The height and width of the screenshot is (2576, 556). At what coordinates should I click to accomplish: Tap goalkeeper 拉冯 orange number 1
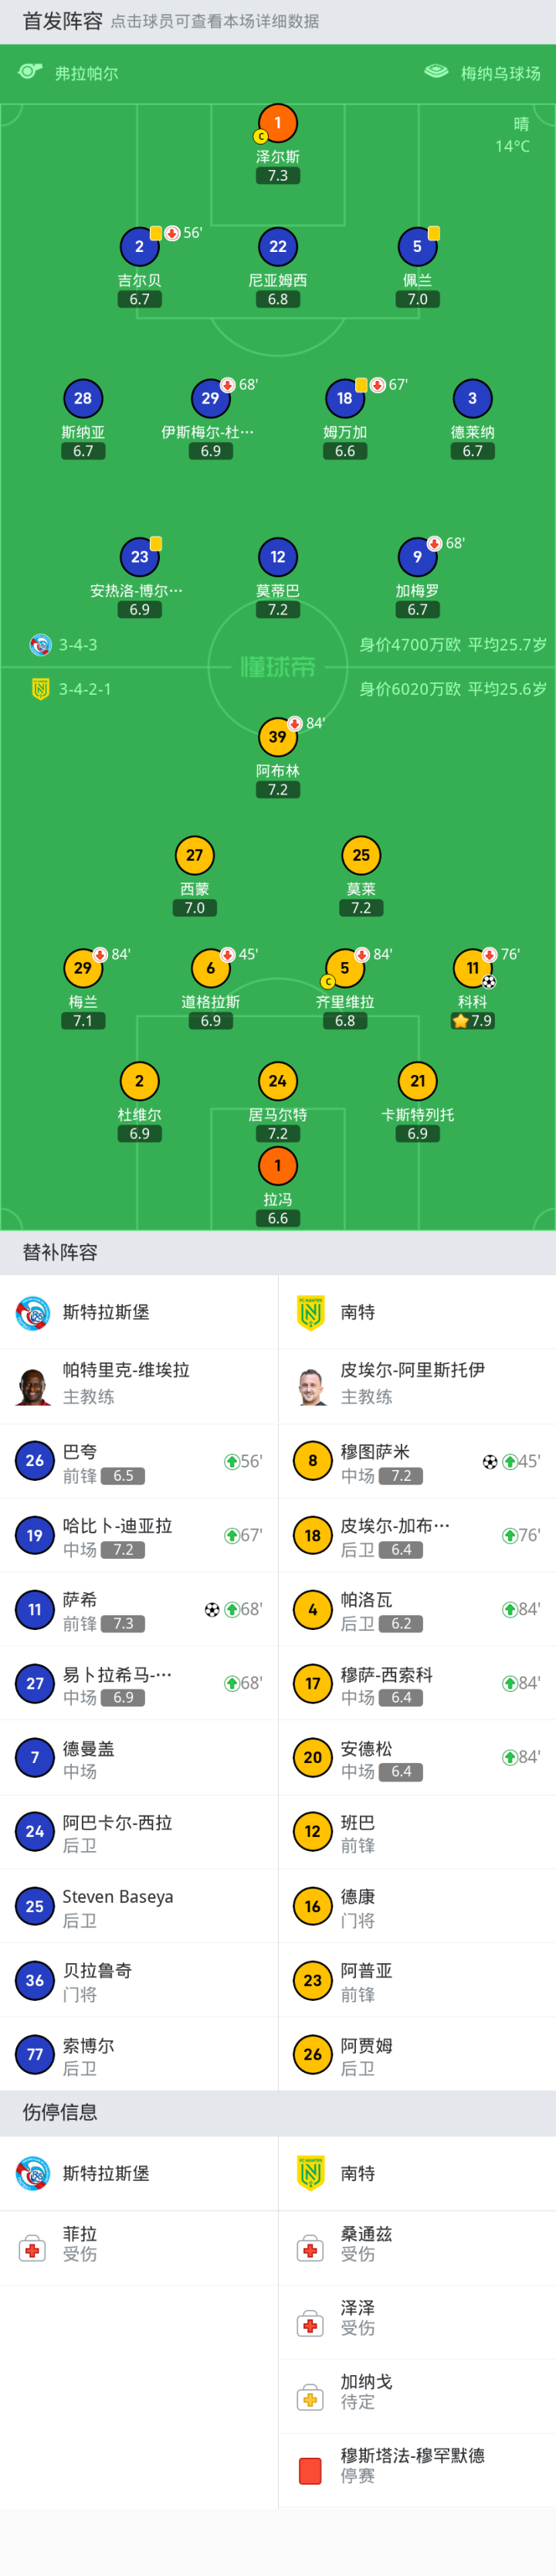pos(278,1165)
